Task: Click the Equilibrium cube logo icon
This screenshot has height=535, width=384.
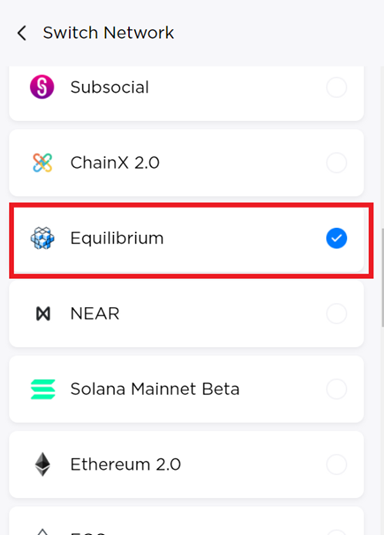Action: 42,238
